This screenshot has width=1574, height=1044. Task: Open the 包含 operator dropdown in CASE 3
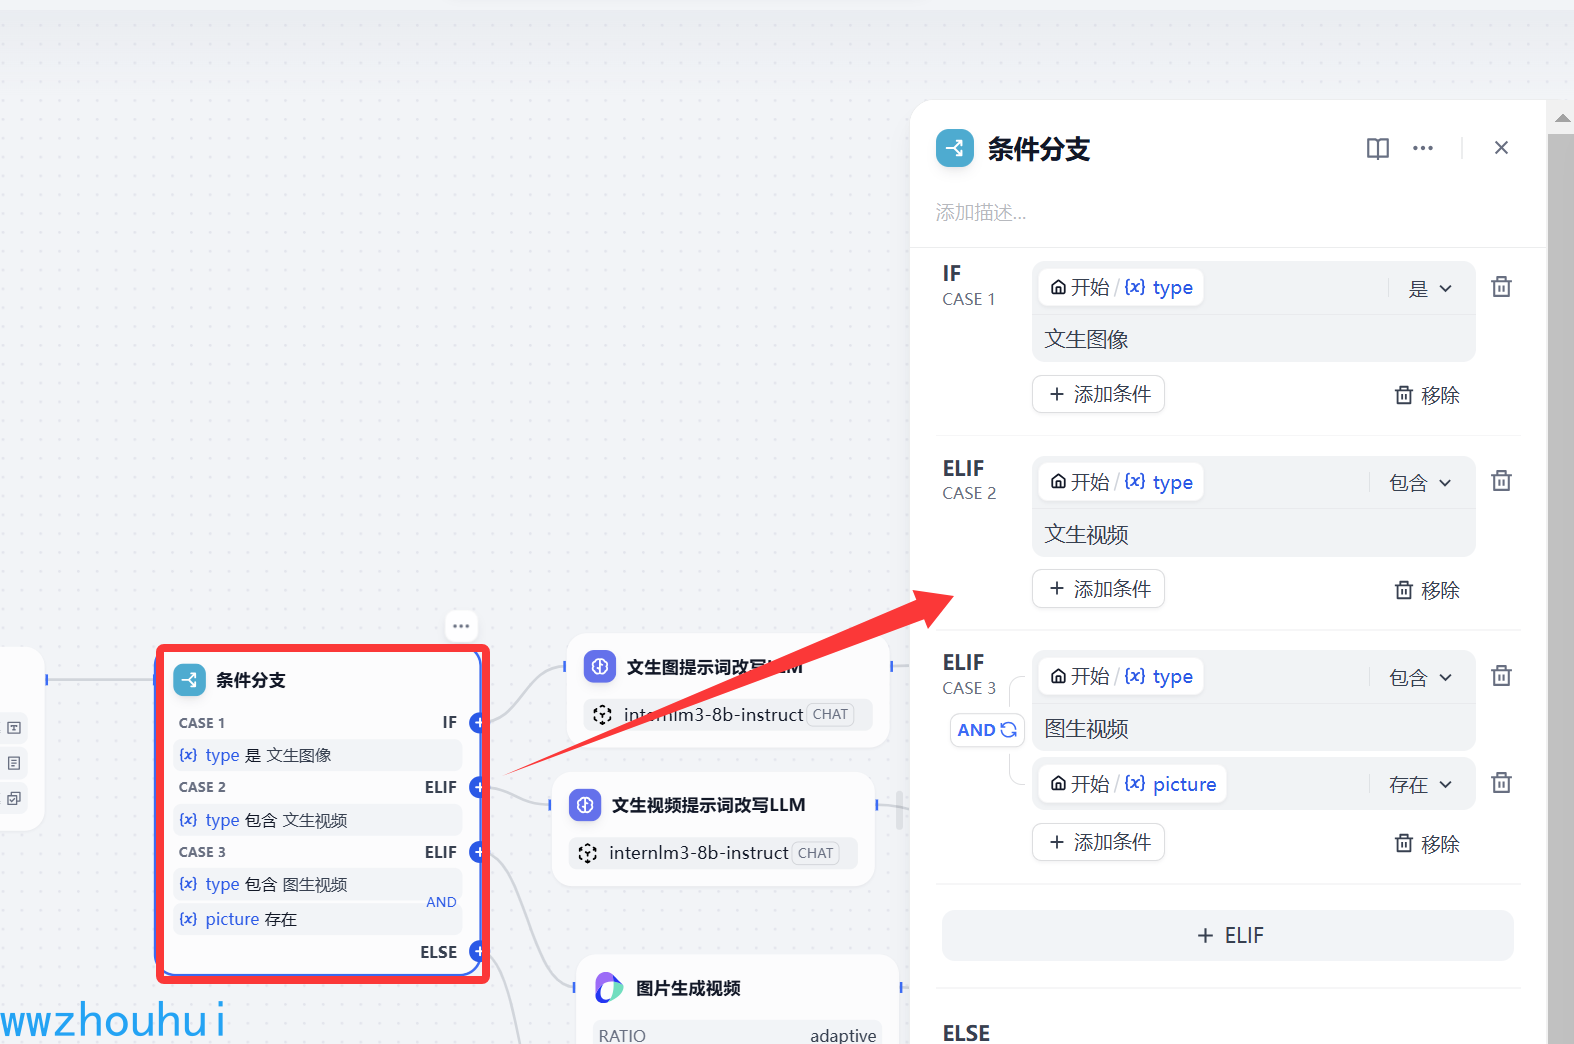[1420, 678]
